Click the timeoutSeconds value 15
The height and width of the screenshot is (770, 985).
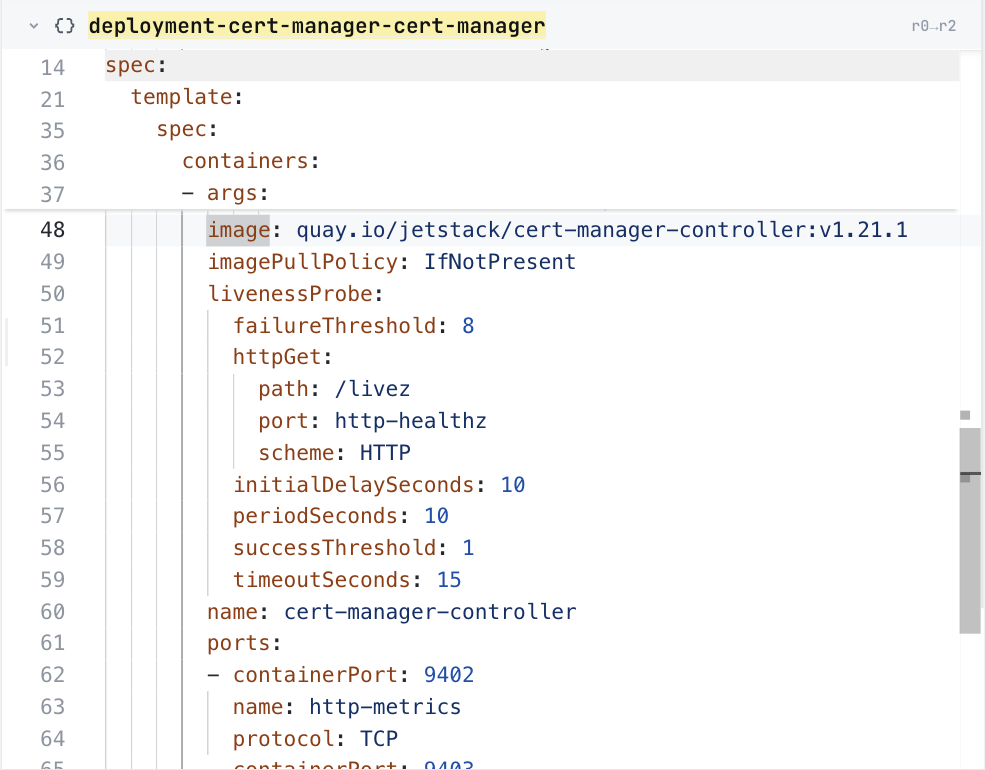tap(449, 580)
